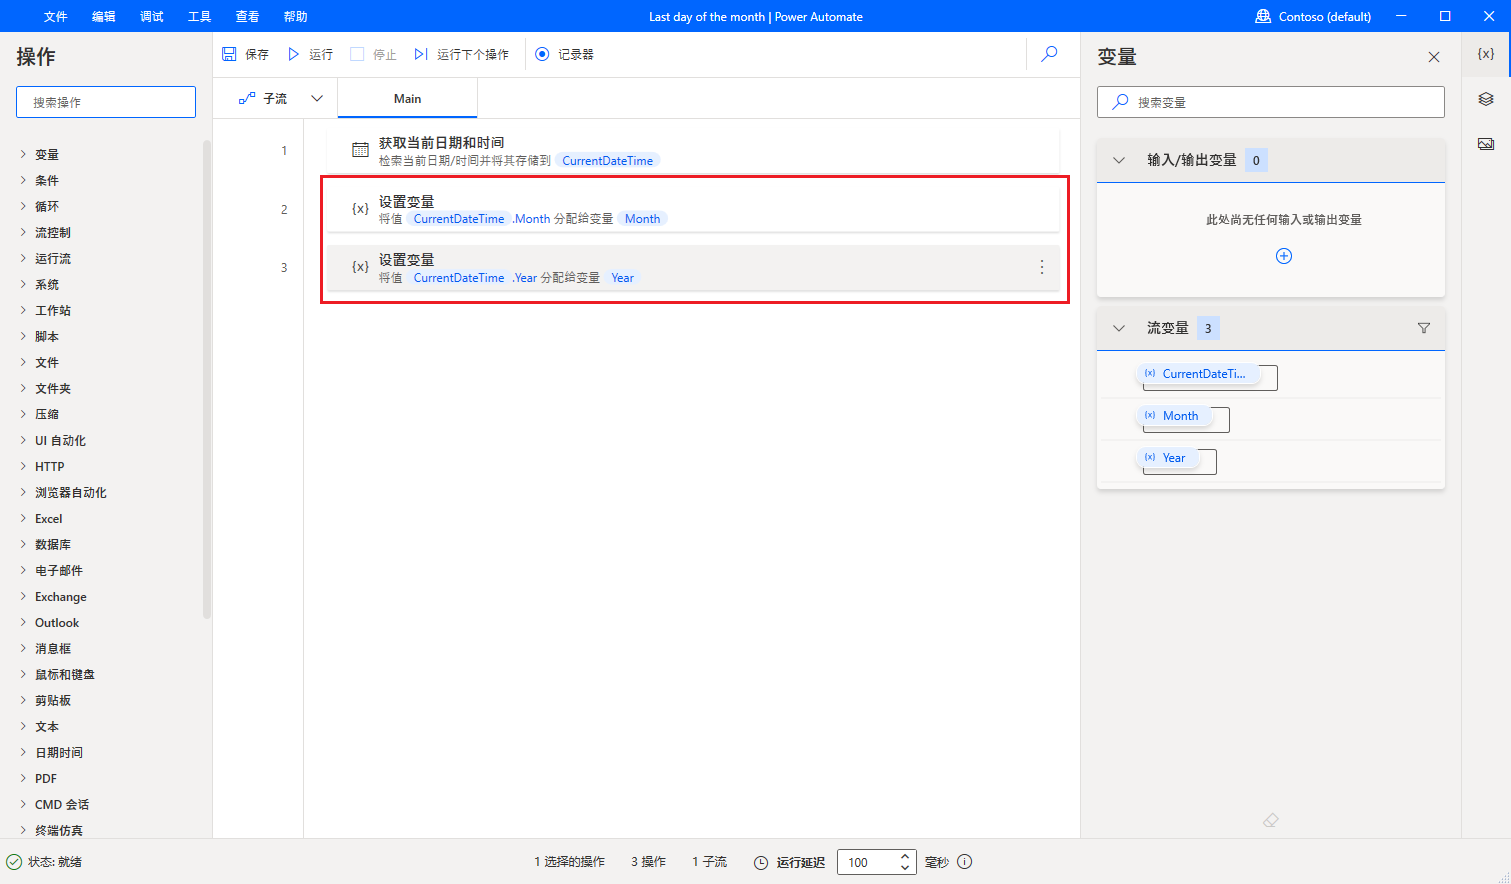Click the search actions input field
The height and width of the screenshot is (884, 1511).
[x=106, y=102]
